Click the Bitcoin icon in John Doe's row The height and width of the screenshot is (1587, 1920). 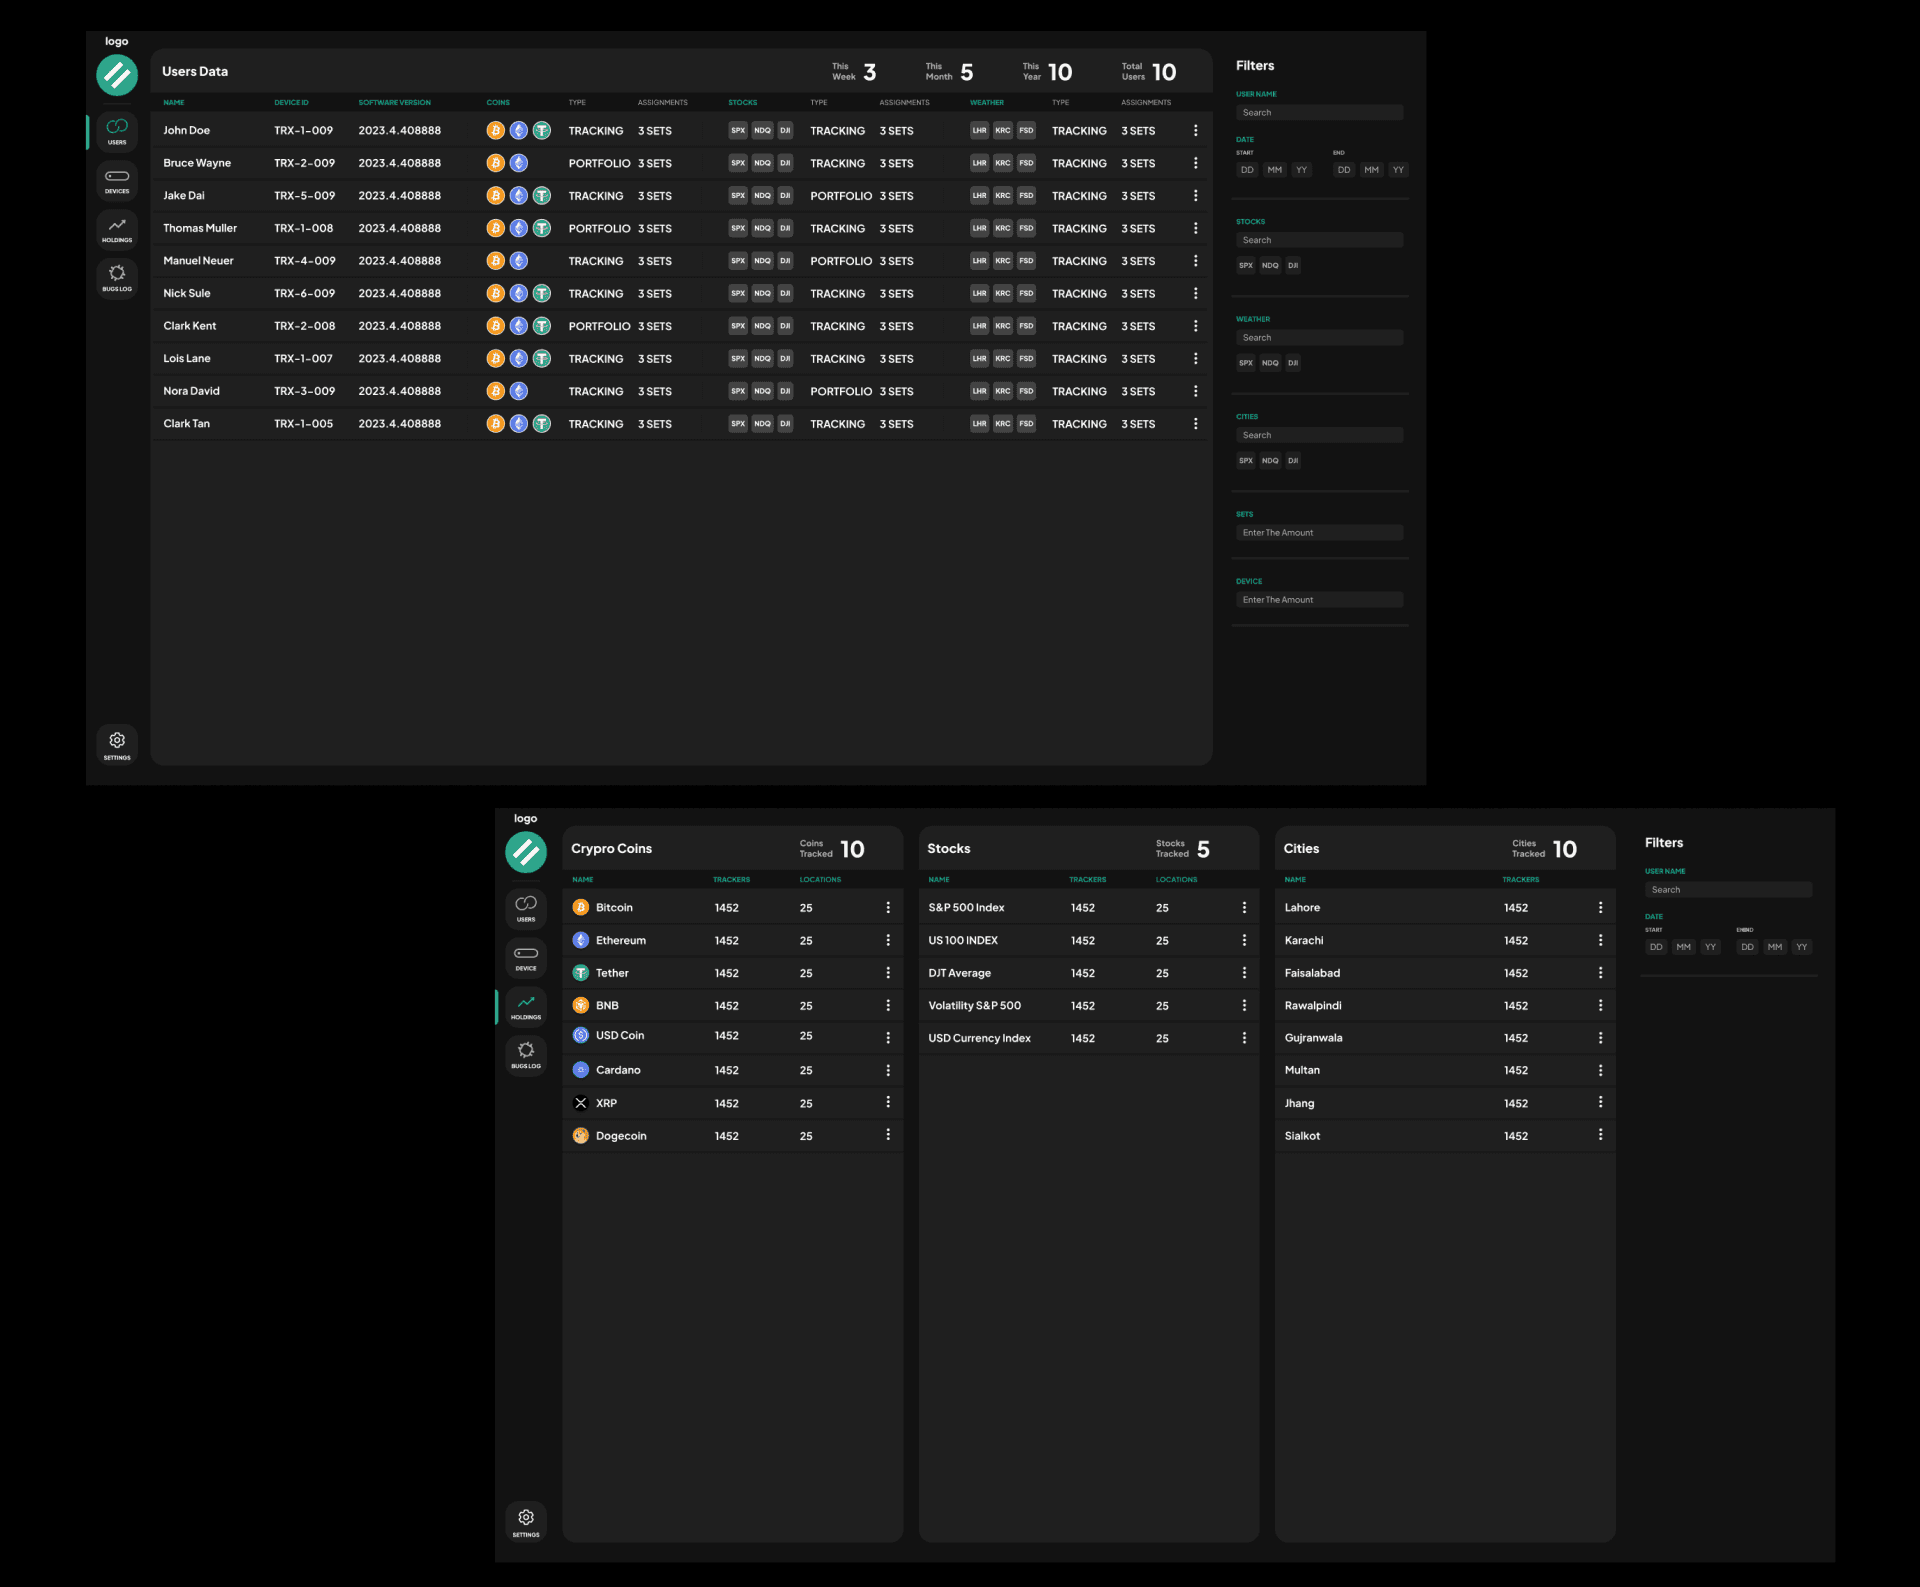(x=495, y=130)
